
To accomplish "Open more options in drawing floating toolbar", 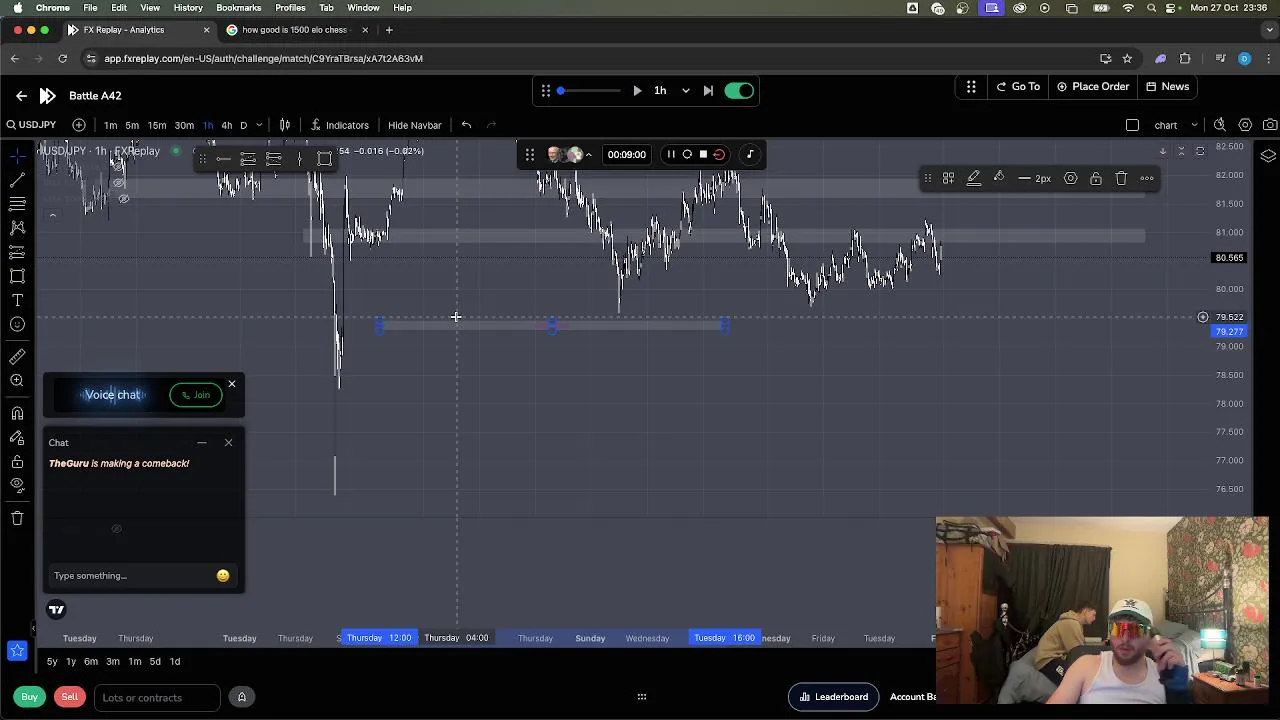I will tap(1147, 178).
